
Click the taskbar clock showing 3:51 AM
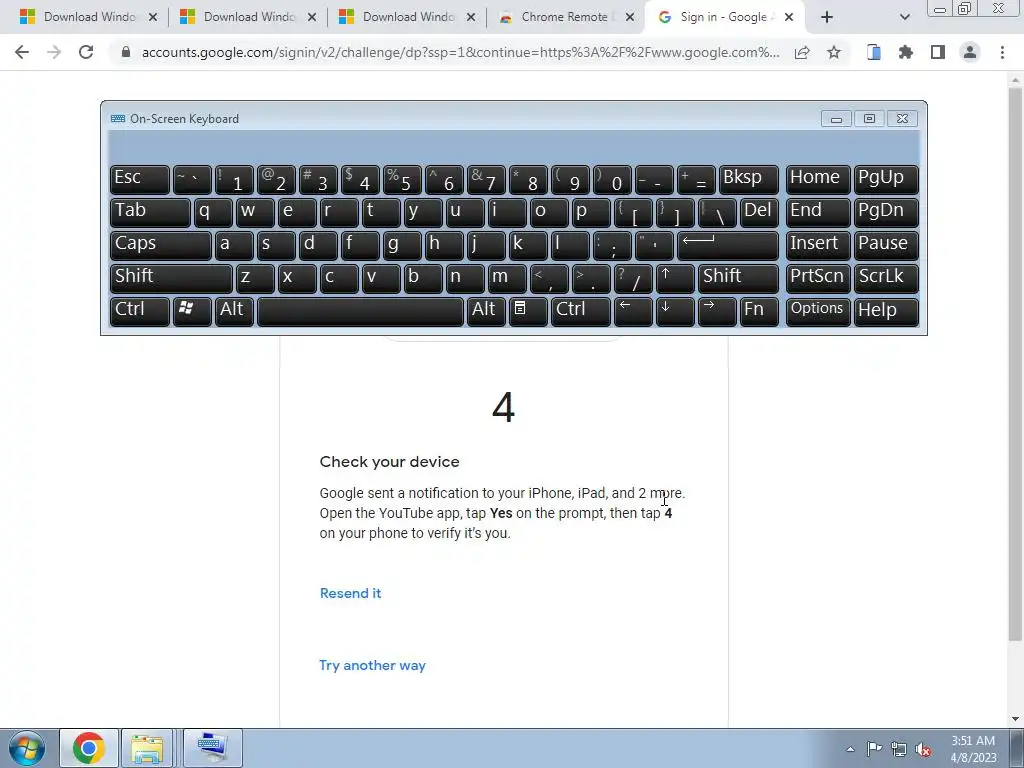tap(973, 749)
